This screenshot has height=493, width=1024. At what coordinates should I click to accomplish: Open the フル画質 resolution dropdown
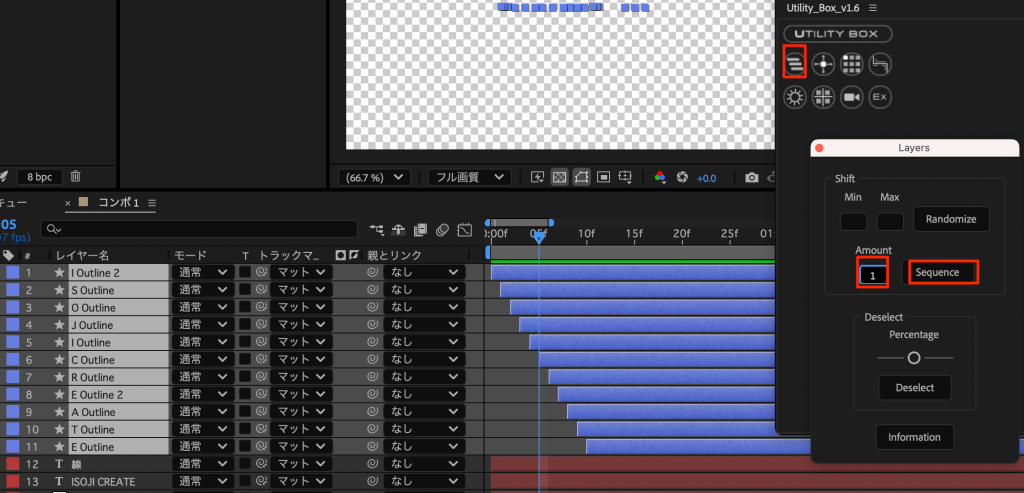pyautogui.click(x=469, y=177)
